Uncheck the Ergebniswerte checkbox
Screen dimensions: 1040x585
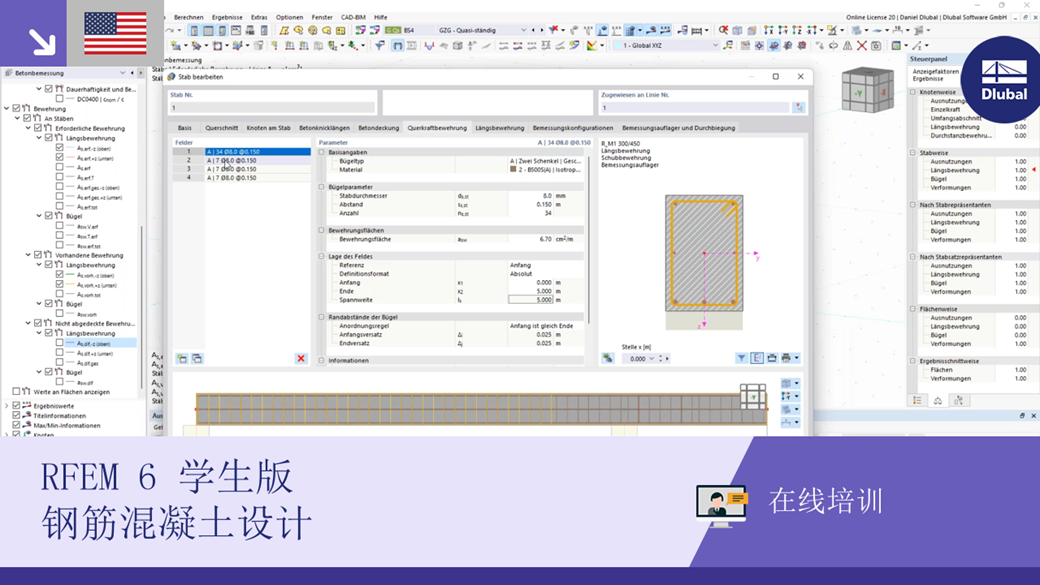click(17, 405)
